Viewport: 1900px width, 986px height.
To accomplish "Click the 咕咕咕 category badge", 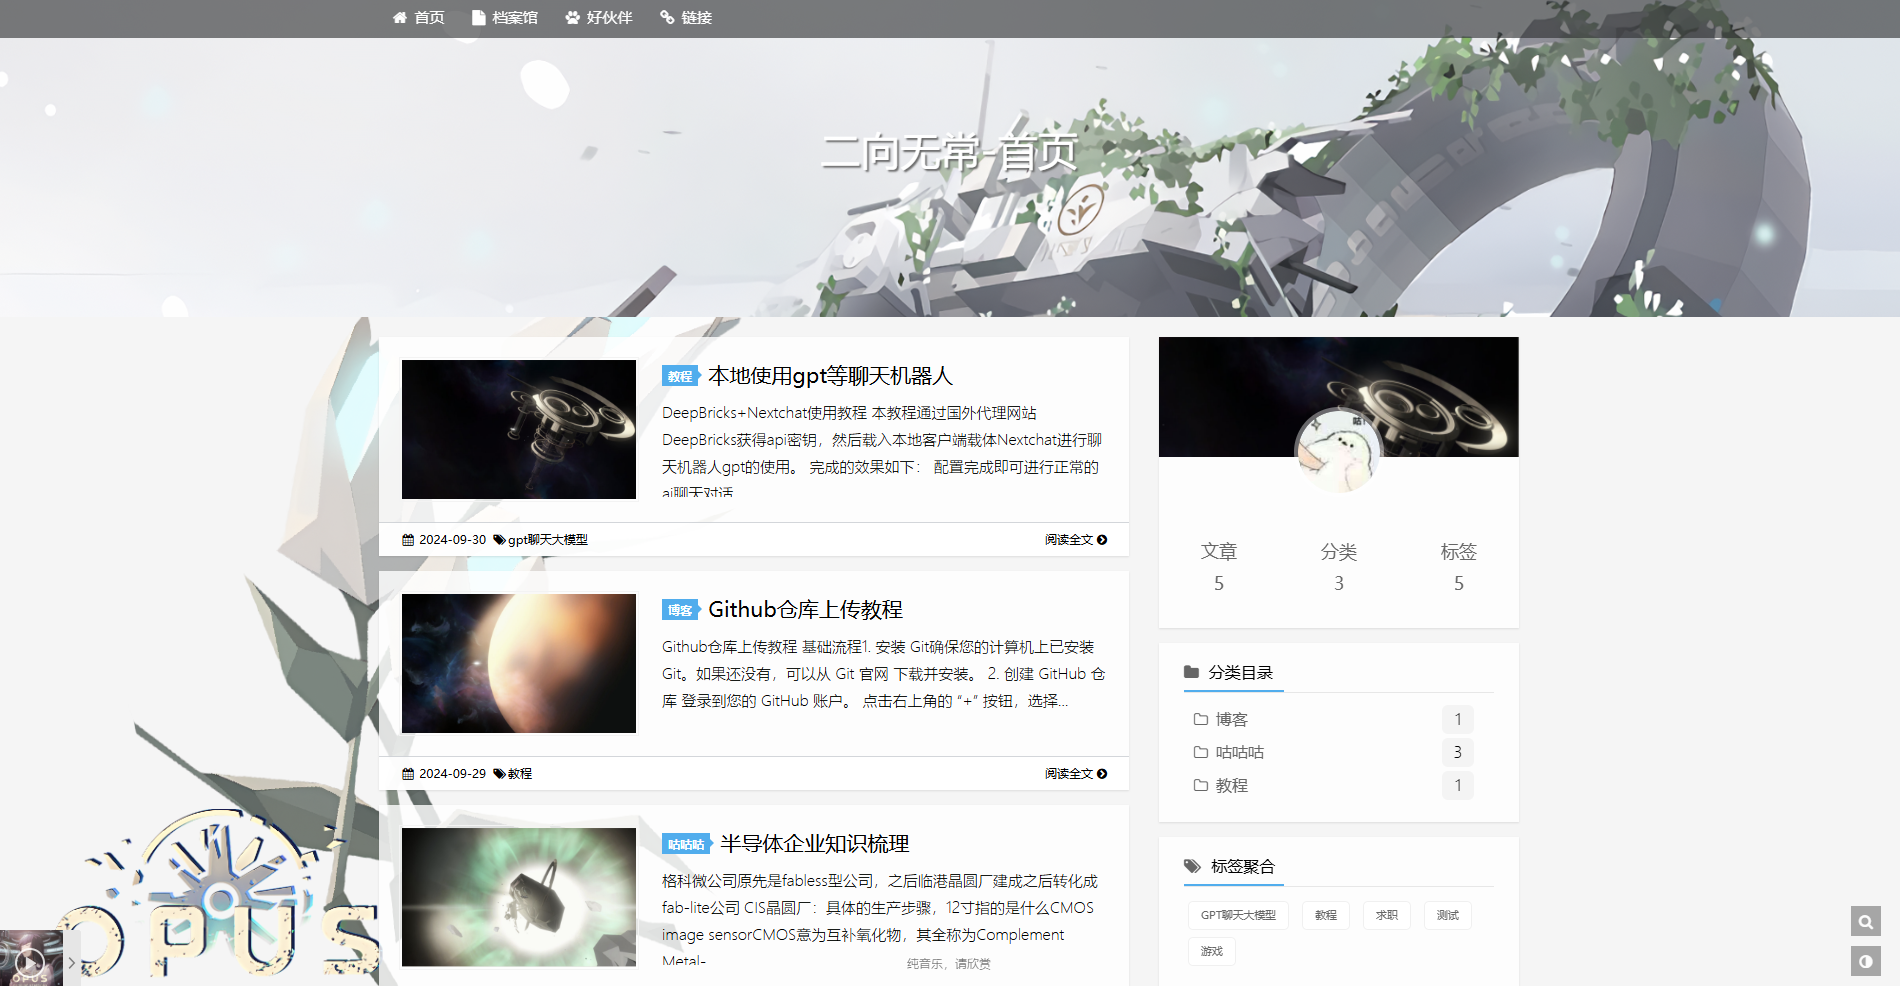I will coord(686,844).
